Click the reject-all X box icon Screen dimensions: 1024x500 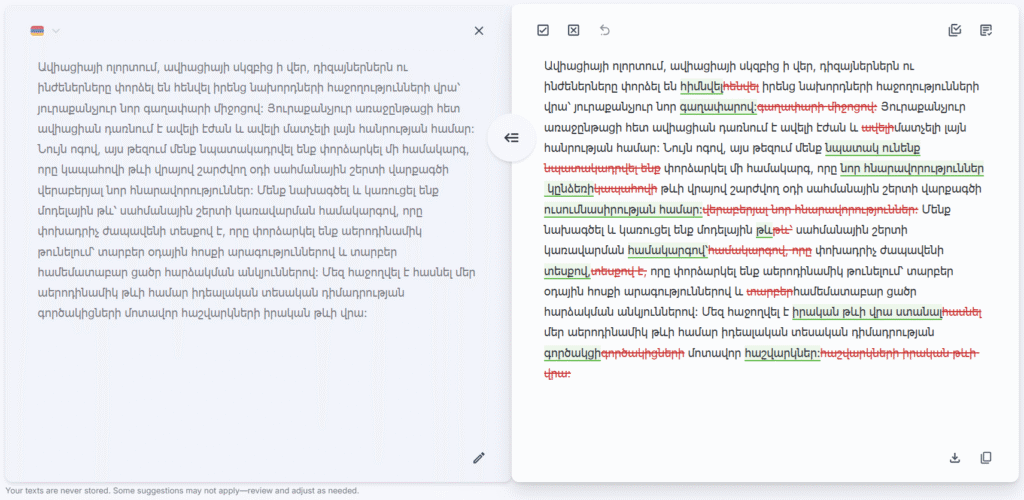tap(573, 31)
